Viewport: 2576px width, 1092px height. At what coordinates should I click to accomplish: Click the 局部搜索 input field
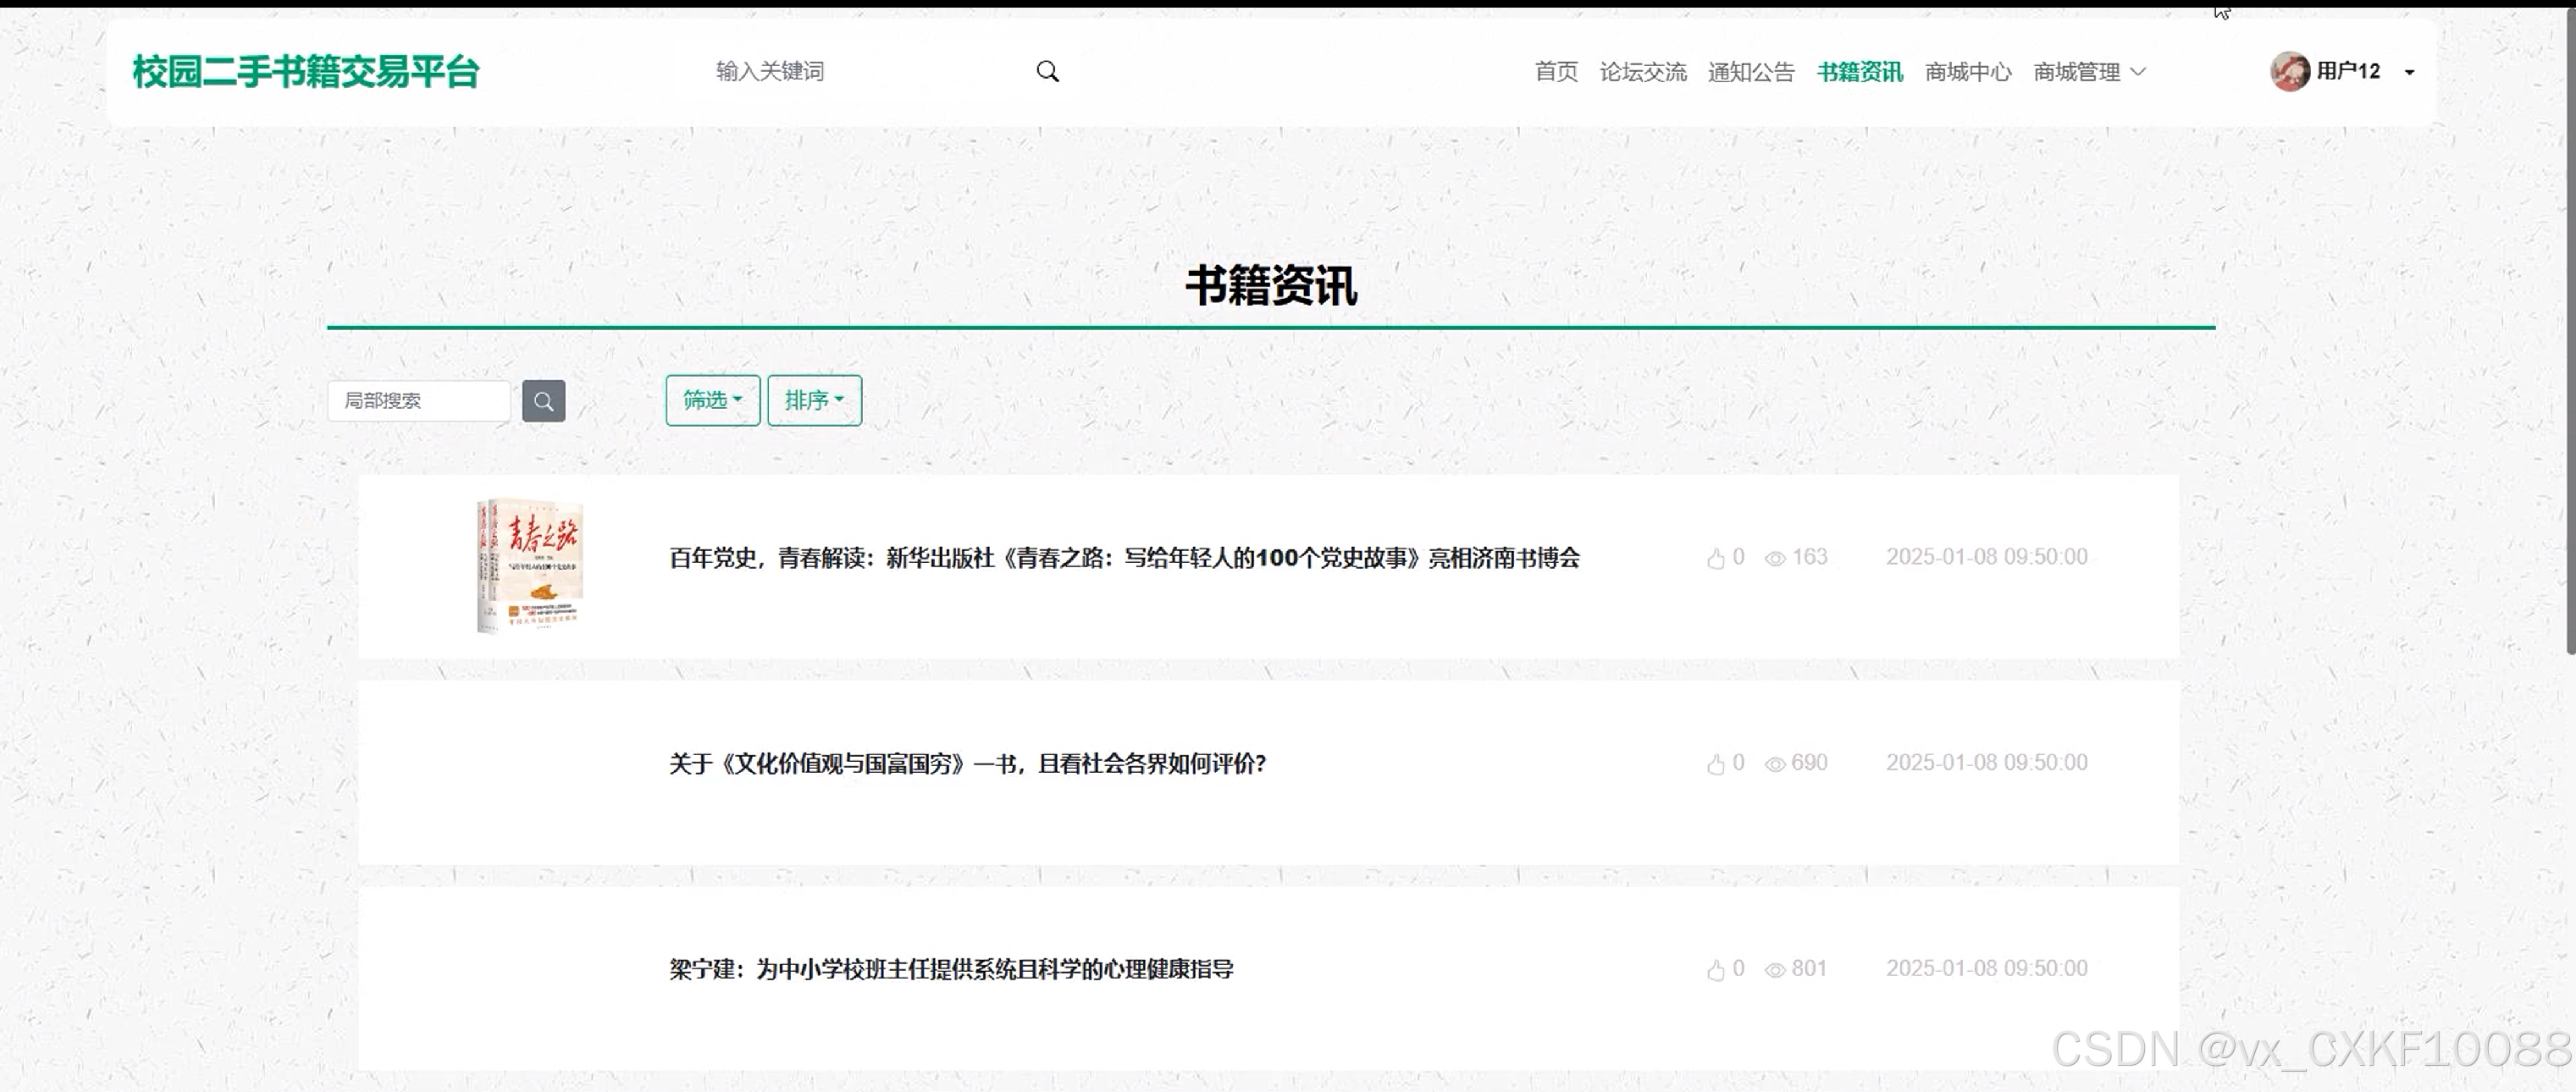point(418,401)
